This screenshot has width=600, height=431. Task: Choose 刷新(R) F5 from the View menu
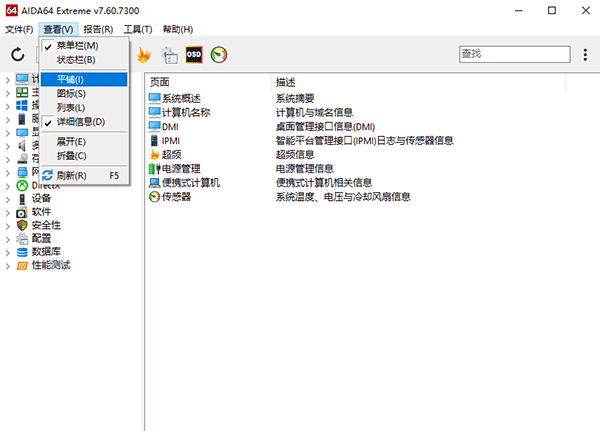click(84, 176)
